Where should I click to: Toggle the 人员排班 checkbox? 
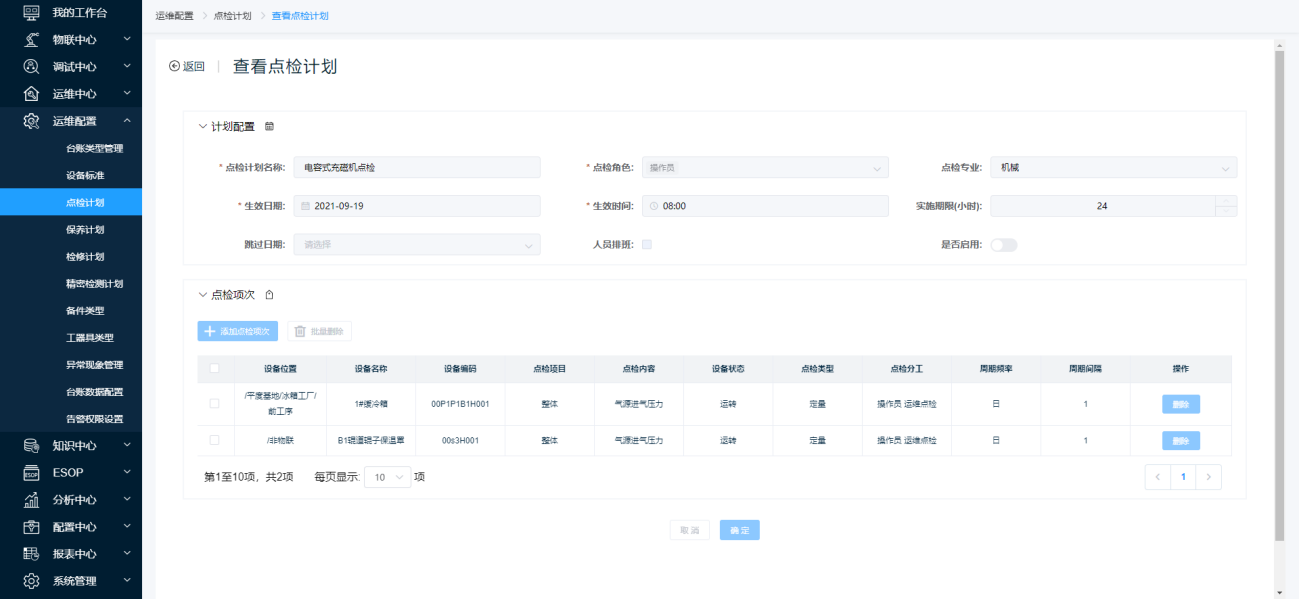[x=647, y=244]
